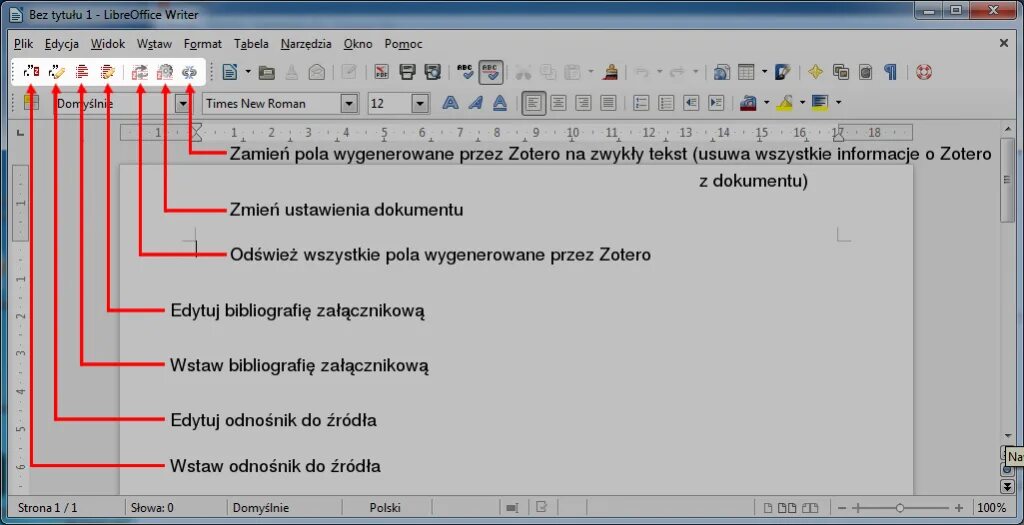
Task: Expand font color dropdown arrow
Action: (x=766, y=103)
